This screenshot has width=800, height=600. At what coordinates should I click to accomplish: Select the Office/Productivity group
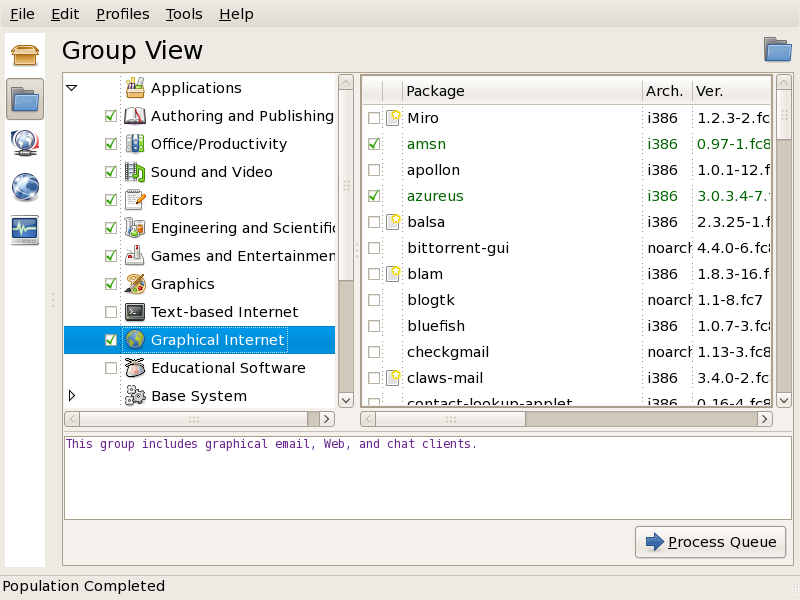pos(218,144)
